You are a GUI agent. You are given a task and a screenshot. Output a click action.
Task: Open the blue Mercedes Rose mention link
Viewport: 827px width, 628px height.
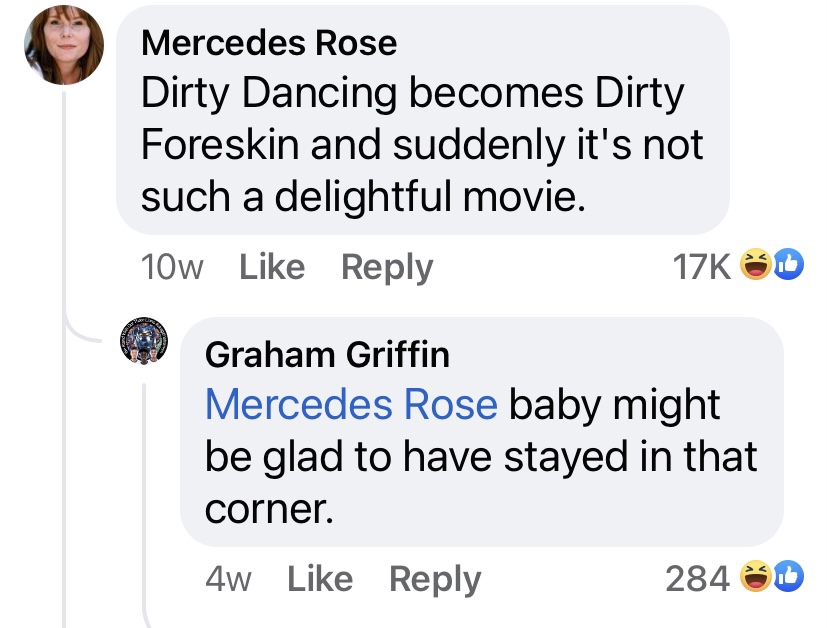click(350, 405)
